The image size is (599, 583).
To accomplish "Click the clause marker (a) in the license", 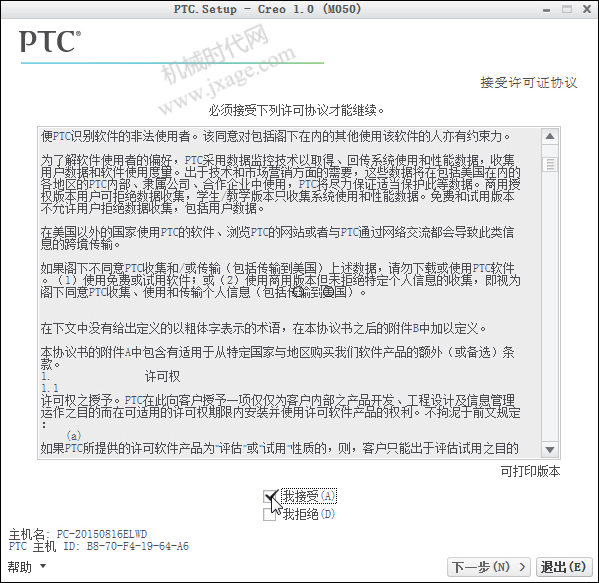I will click(x=74, y=436).
